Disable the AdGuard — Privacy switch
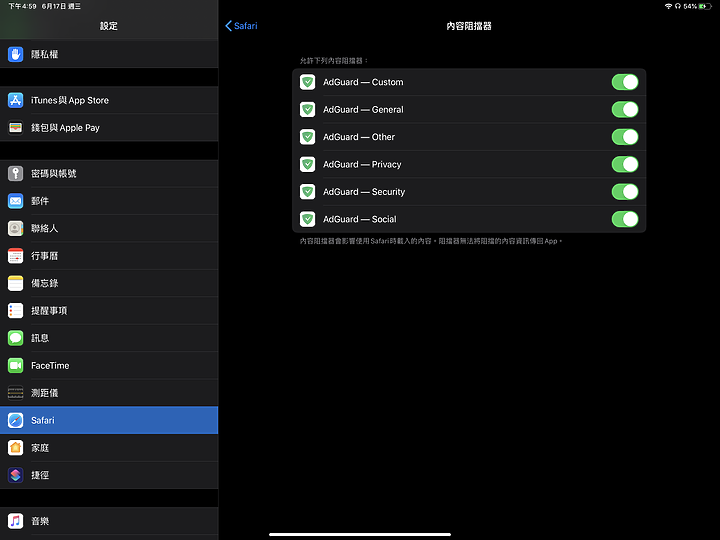This screenshot has width=720, height=540. pyautogui.click(x=625, y=164)
